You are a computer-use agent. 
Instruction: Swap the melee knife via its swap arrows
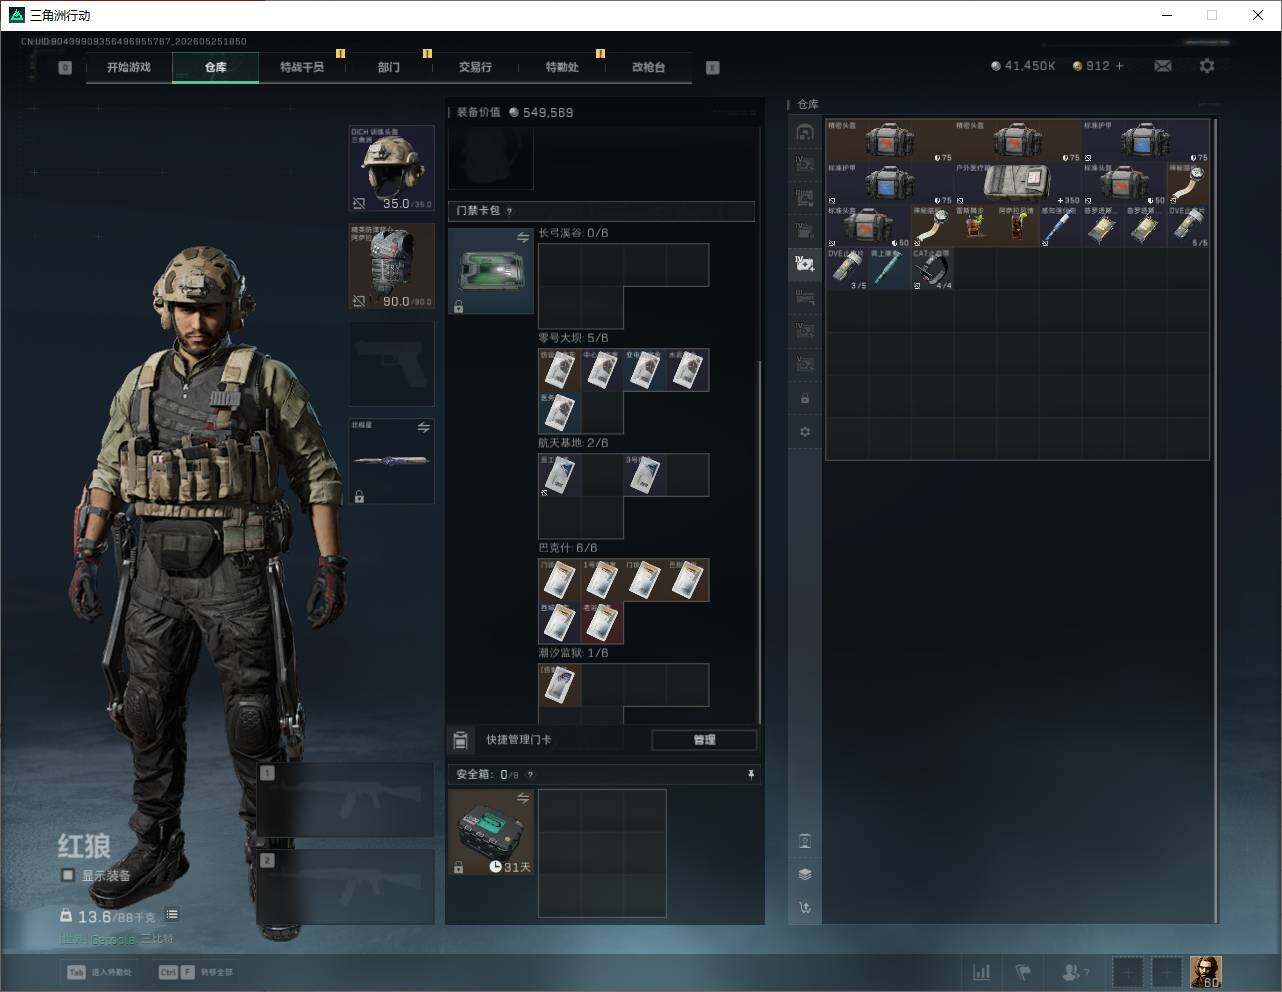click(424, 428)
